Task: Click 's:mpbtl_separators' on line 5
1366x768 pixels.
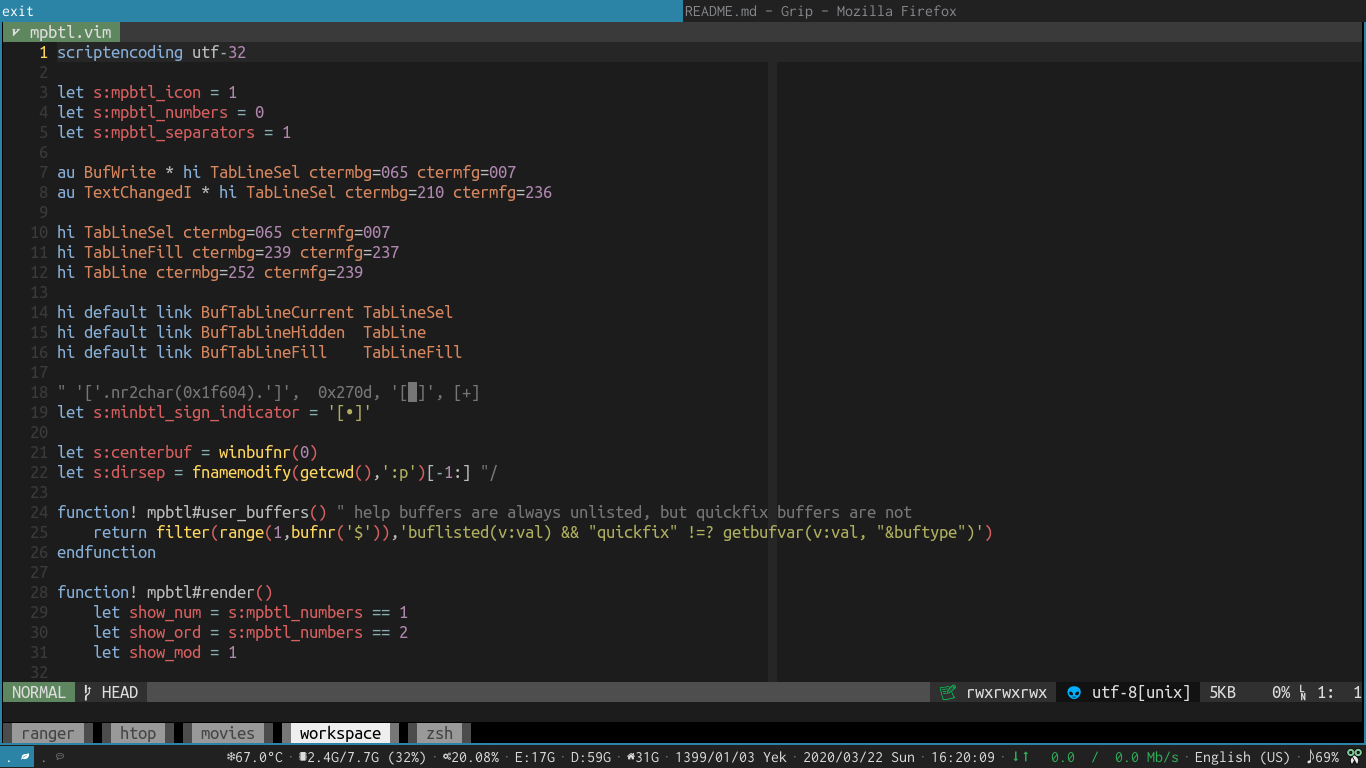Action: coord(174,132)
